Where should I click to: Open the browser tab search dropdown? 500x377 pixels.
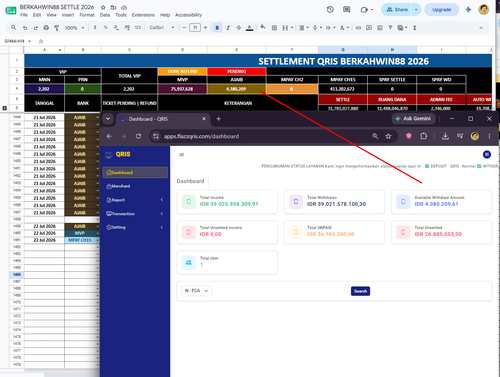pos(108,119)
